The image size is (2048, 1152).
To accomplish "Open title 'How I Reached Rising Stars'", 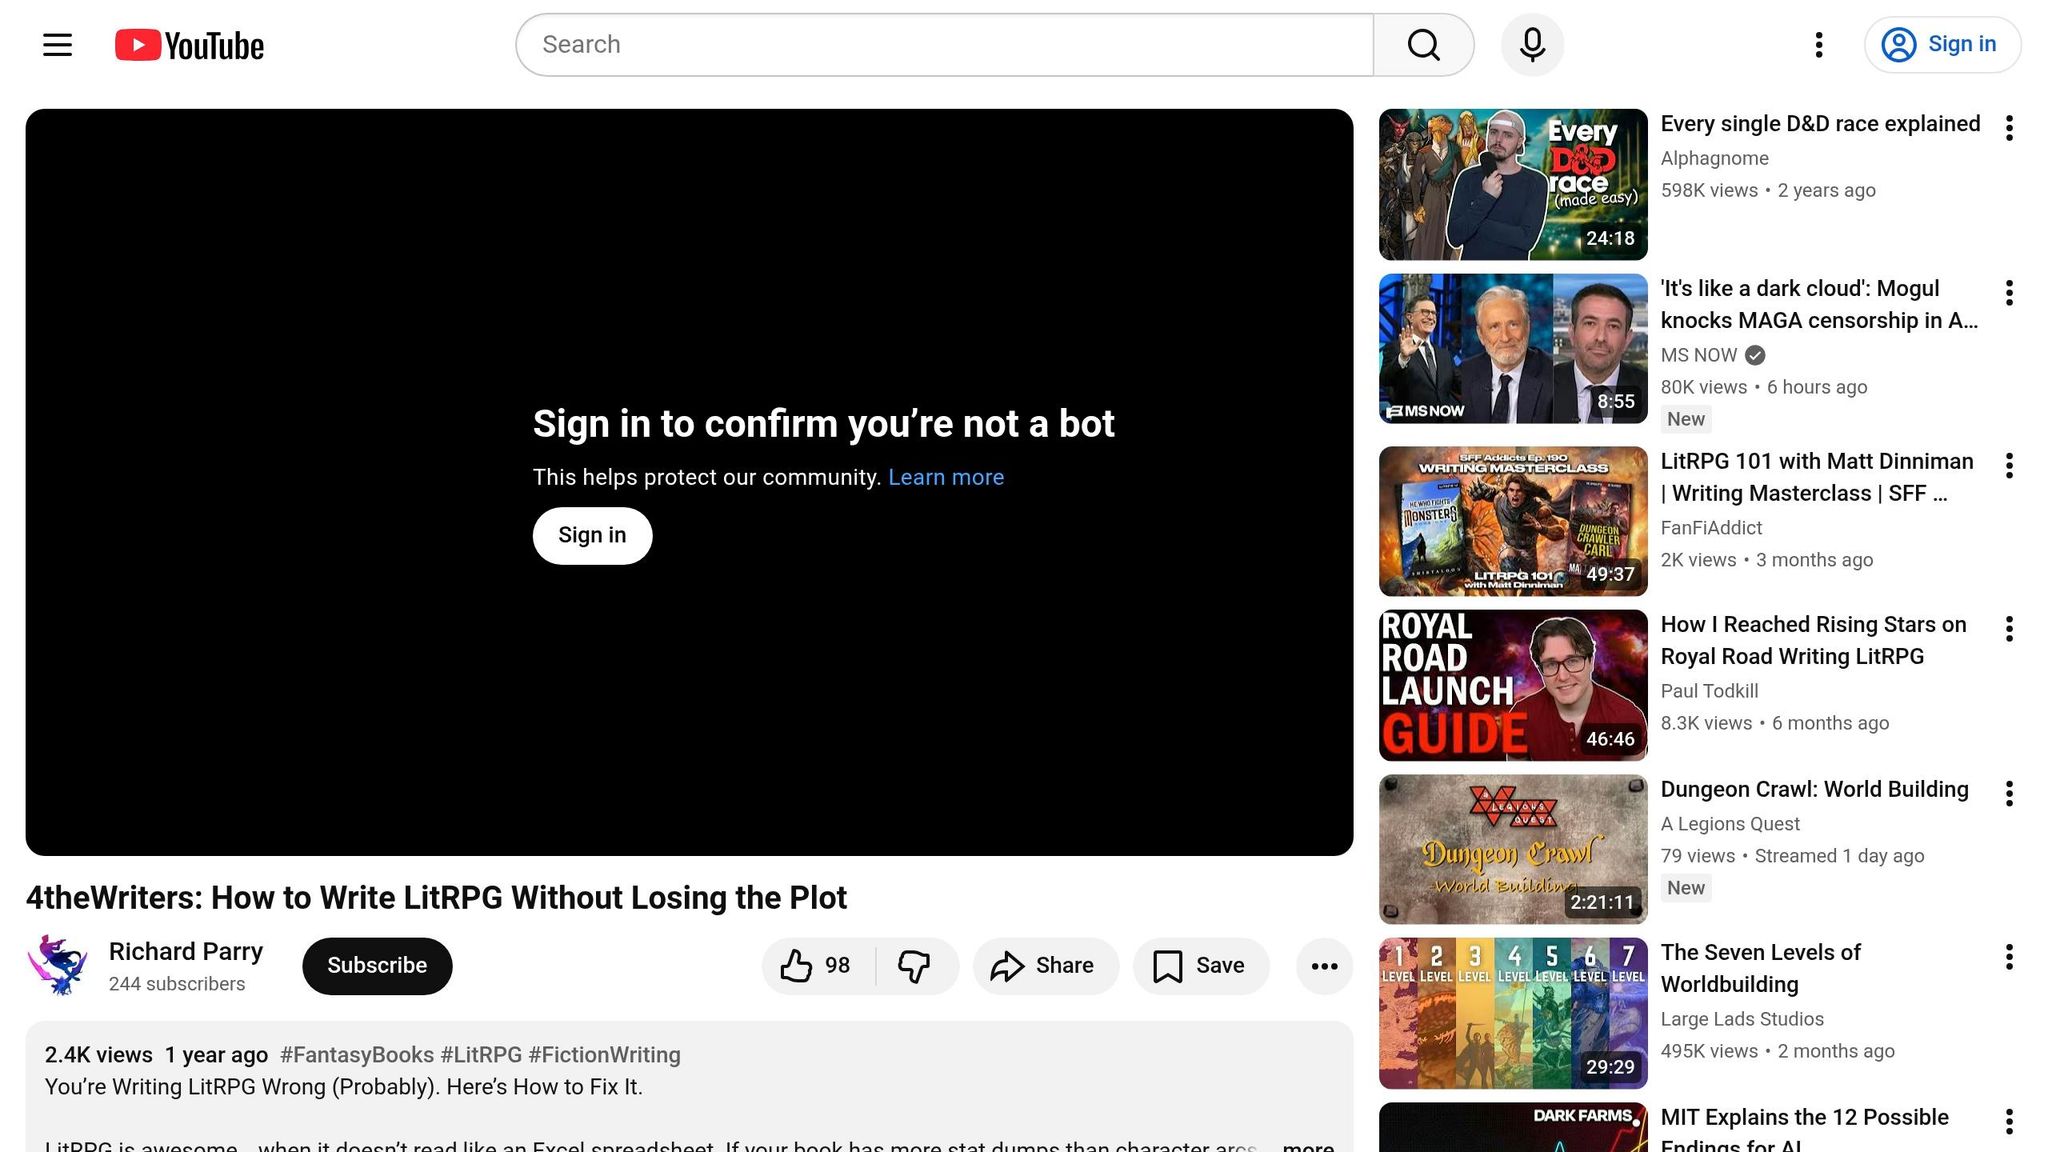I will [x=1813, y=640].
